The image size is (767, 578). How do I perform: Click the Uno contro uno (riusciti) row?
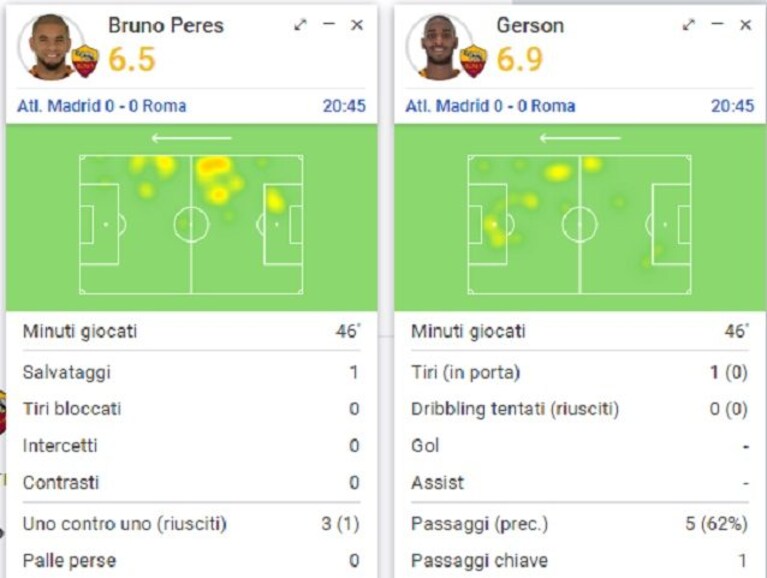pos(191,524)
